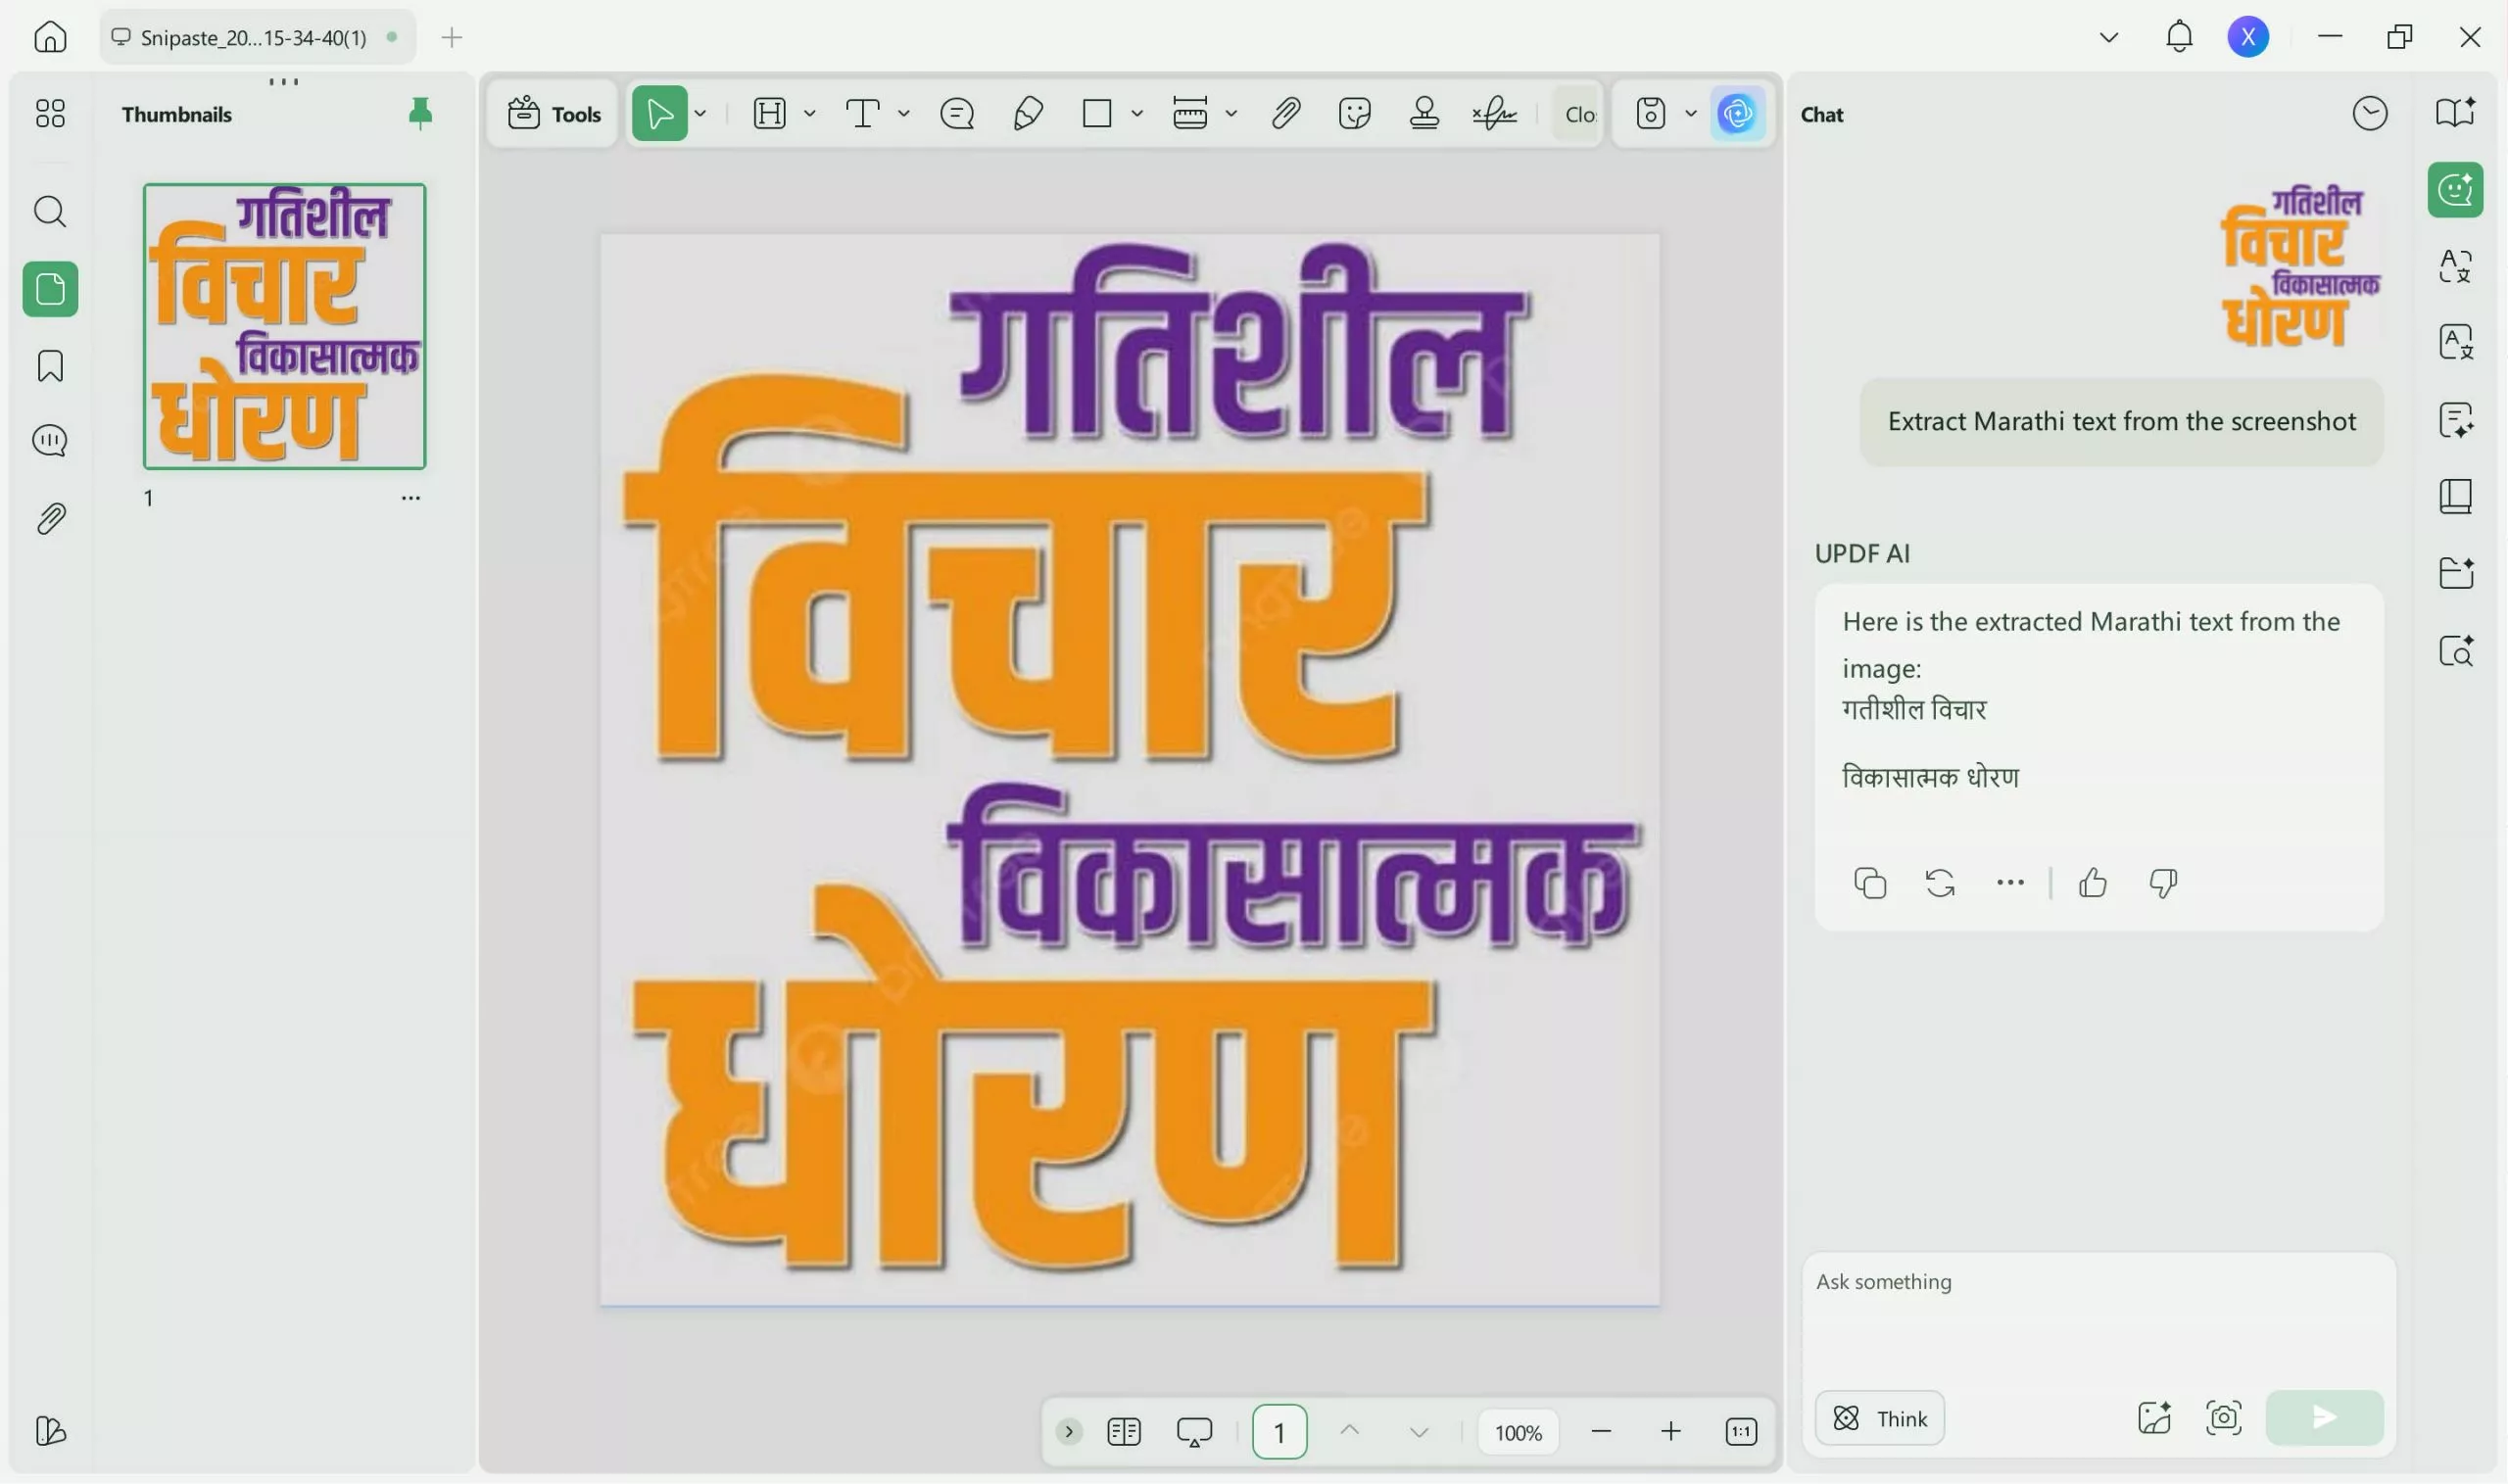Toggle the UPDF AI panel button
The height and width of the screenshot is (1484, 2508).
coord(1738,114)
